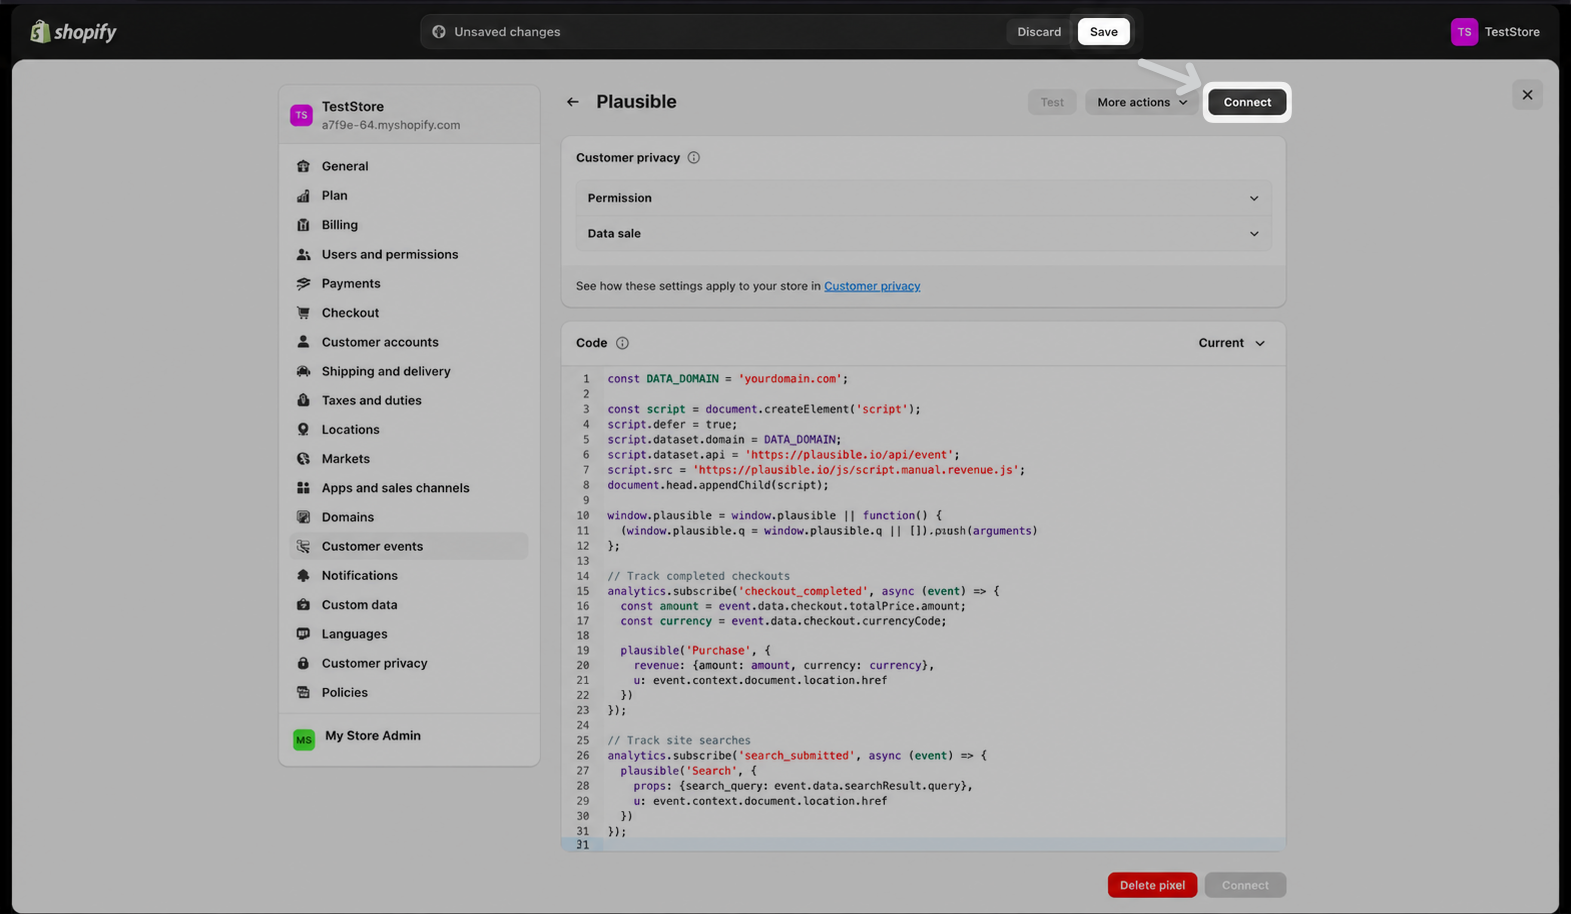Click the TestStore store name in sidebar
The image size is (1571, 914).
tap(353, 107)
